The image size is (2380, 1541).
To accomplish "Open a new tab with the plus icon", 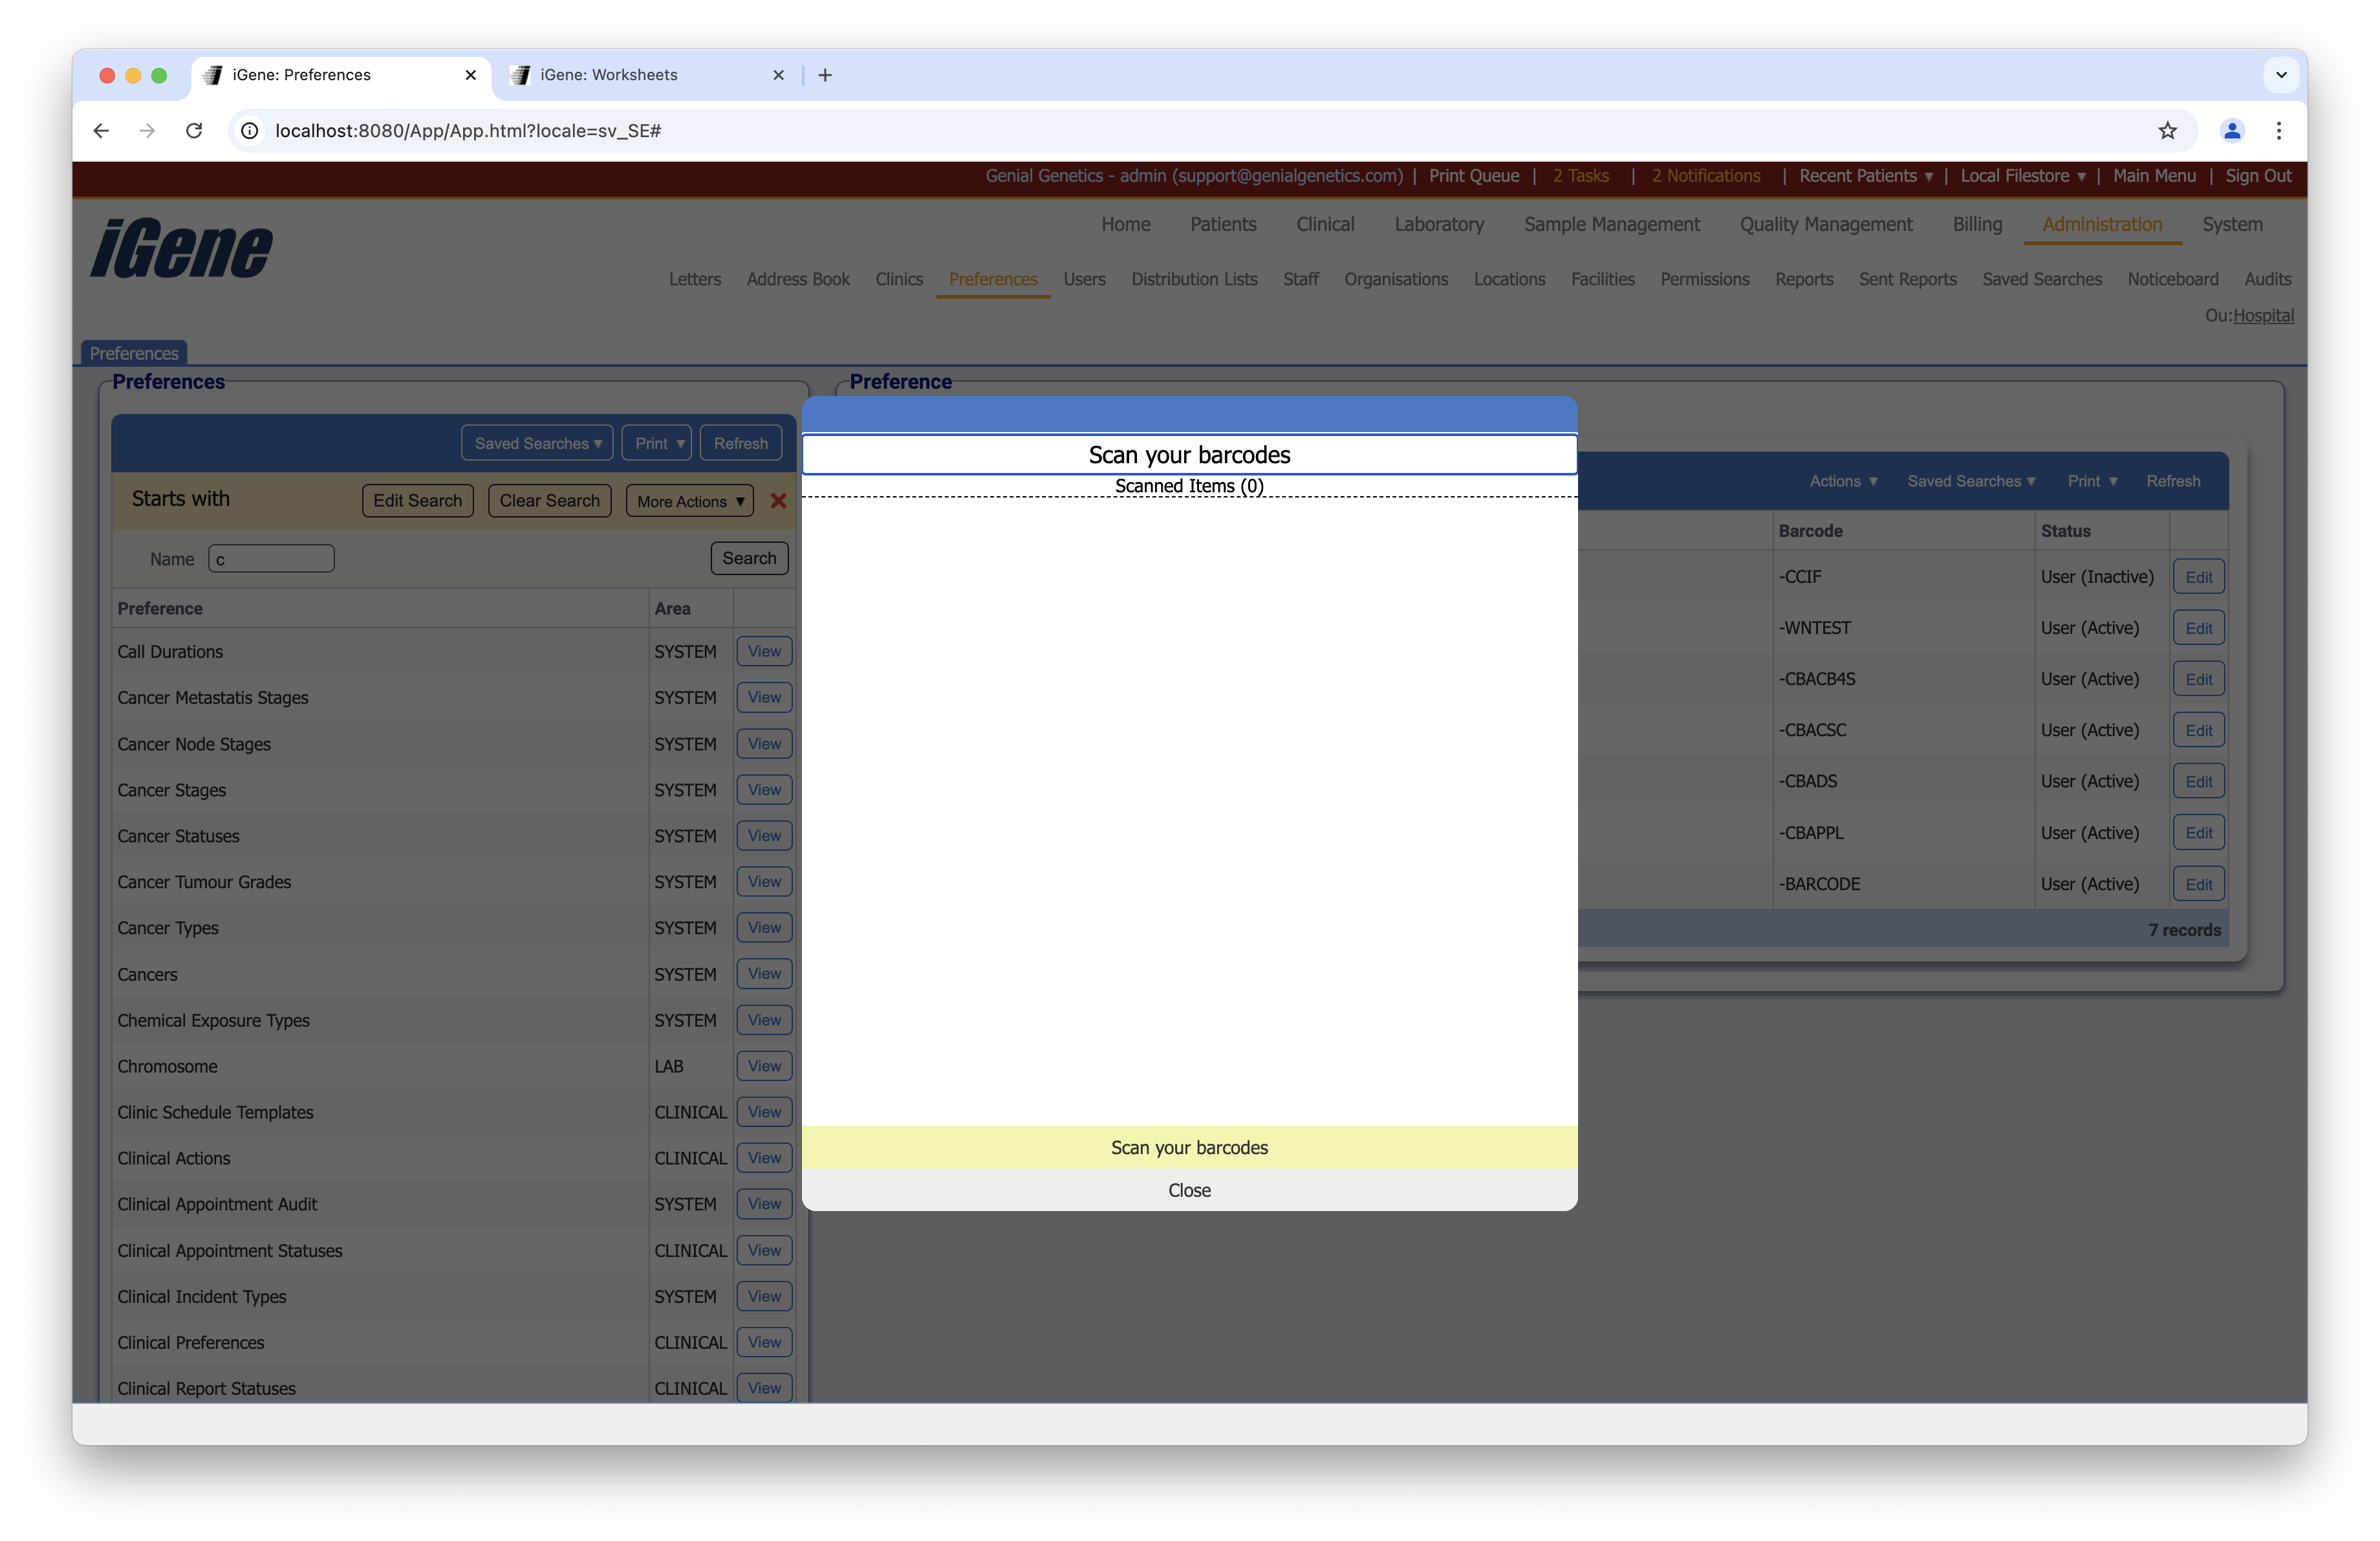I will [x=825, y=75].
